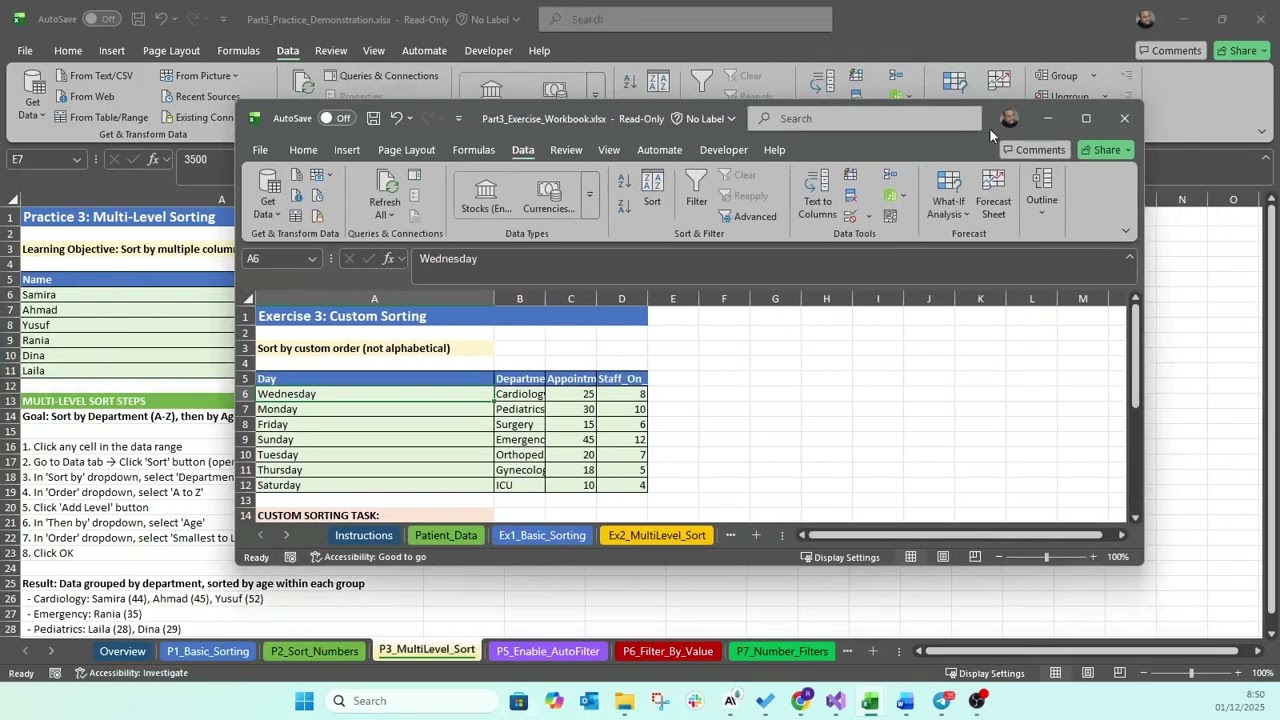Select Staff_On column header cell
The image size is (1280, 720).
(x=621, y=379)
